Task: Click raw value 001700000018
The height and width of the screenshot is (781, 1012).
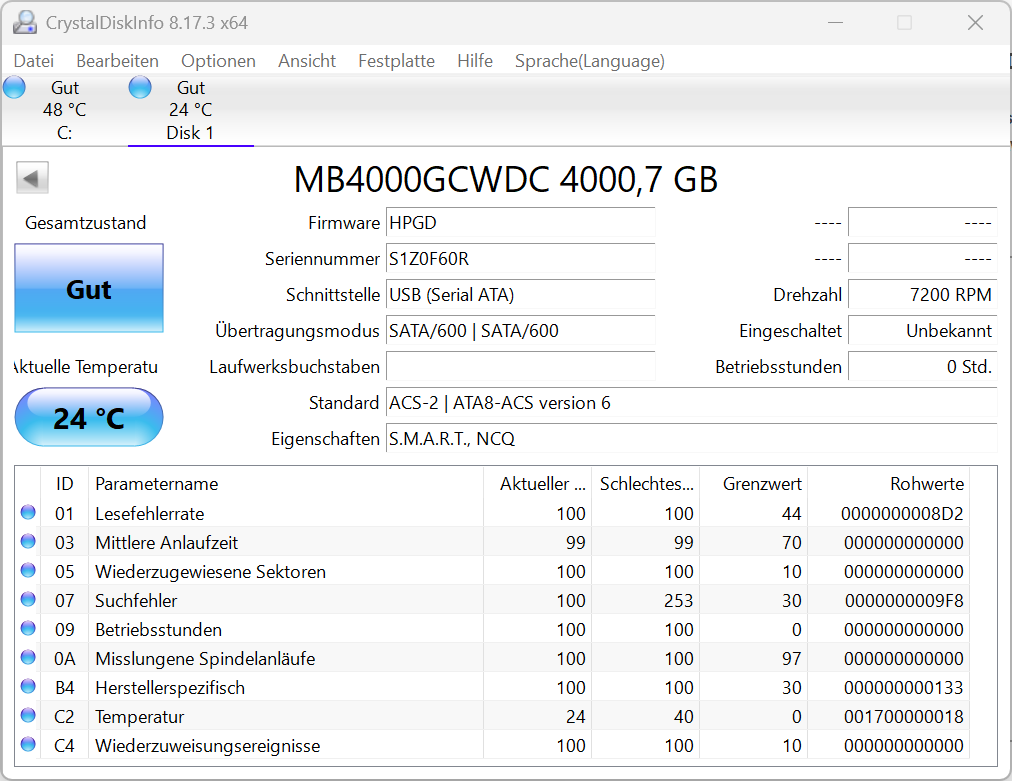Action: pyautogui.click(x=904, y=717)
